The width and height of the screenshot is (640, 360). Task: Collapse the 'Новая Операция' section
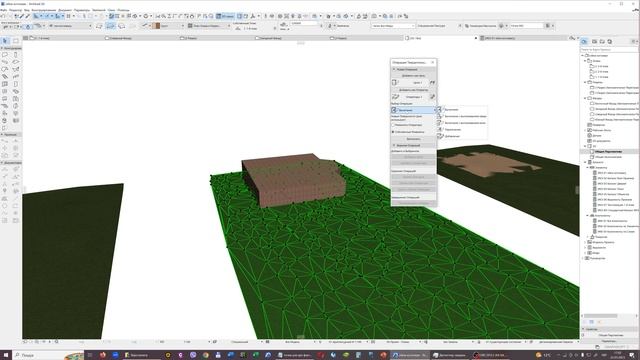394,69
